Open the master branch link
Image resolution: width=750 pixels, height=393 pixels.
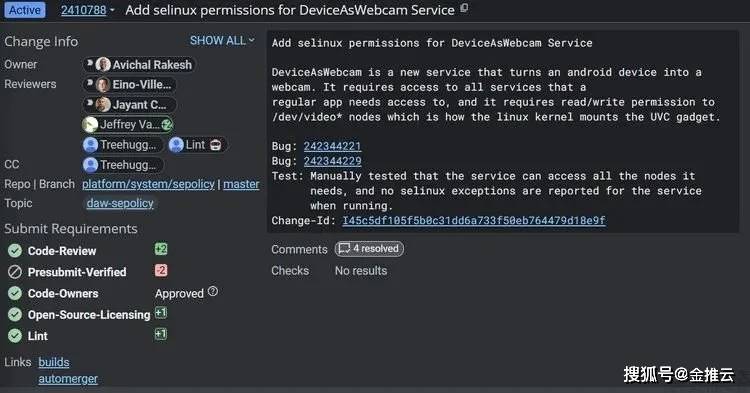pyautogui.click(x=241, y=184)
